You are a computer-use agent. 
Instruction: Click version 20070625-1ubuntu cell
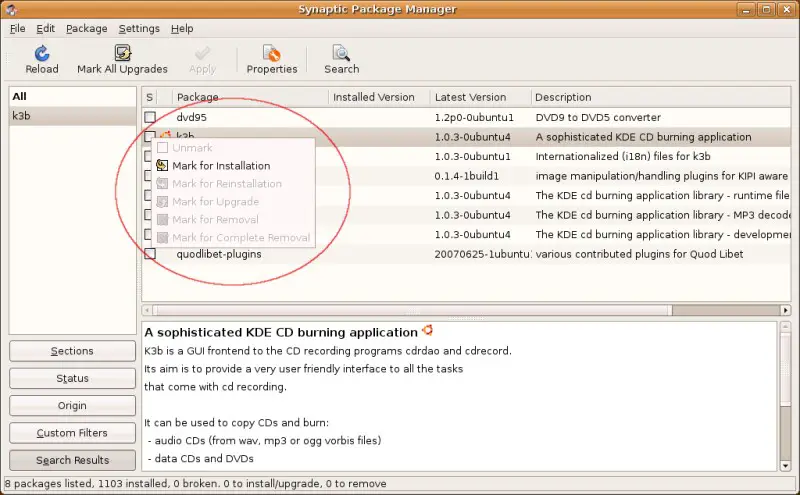click(483, 254)
